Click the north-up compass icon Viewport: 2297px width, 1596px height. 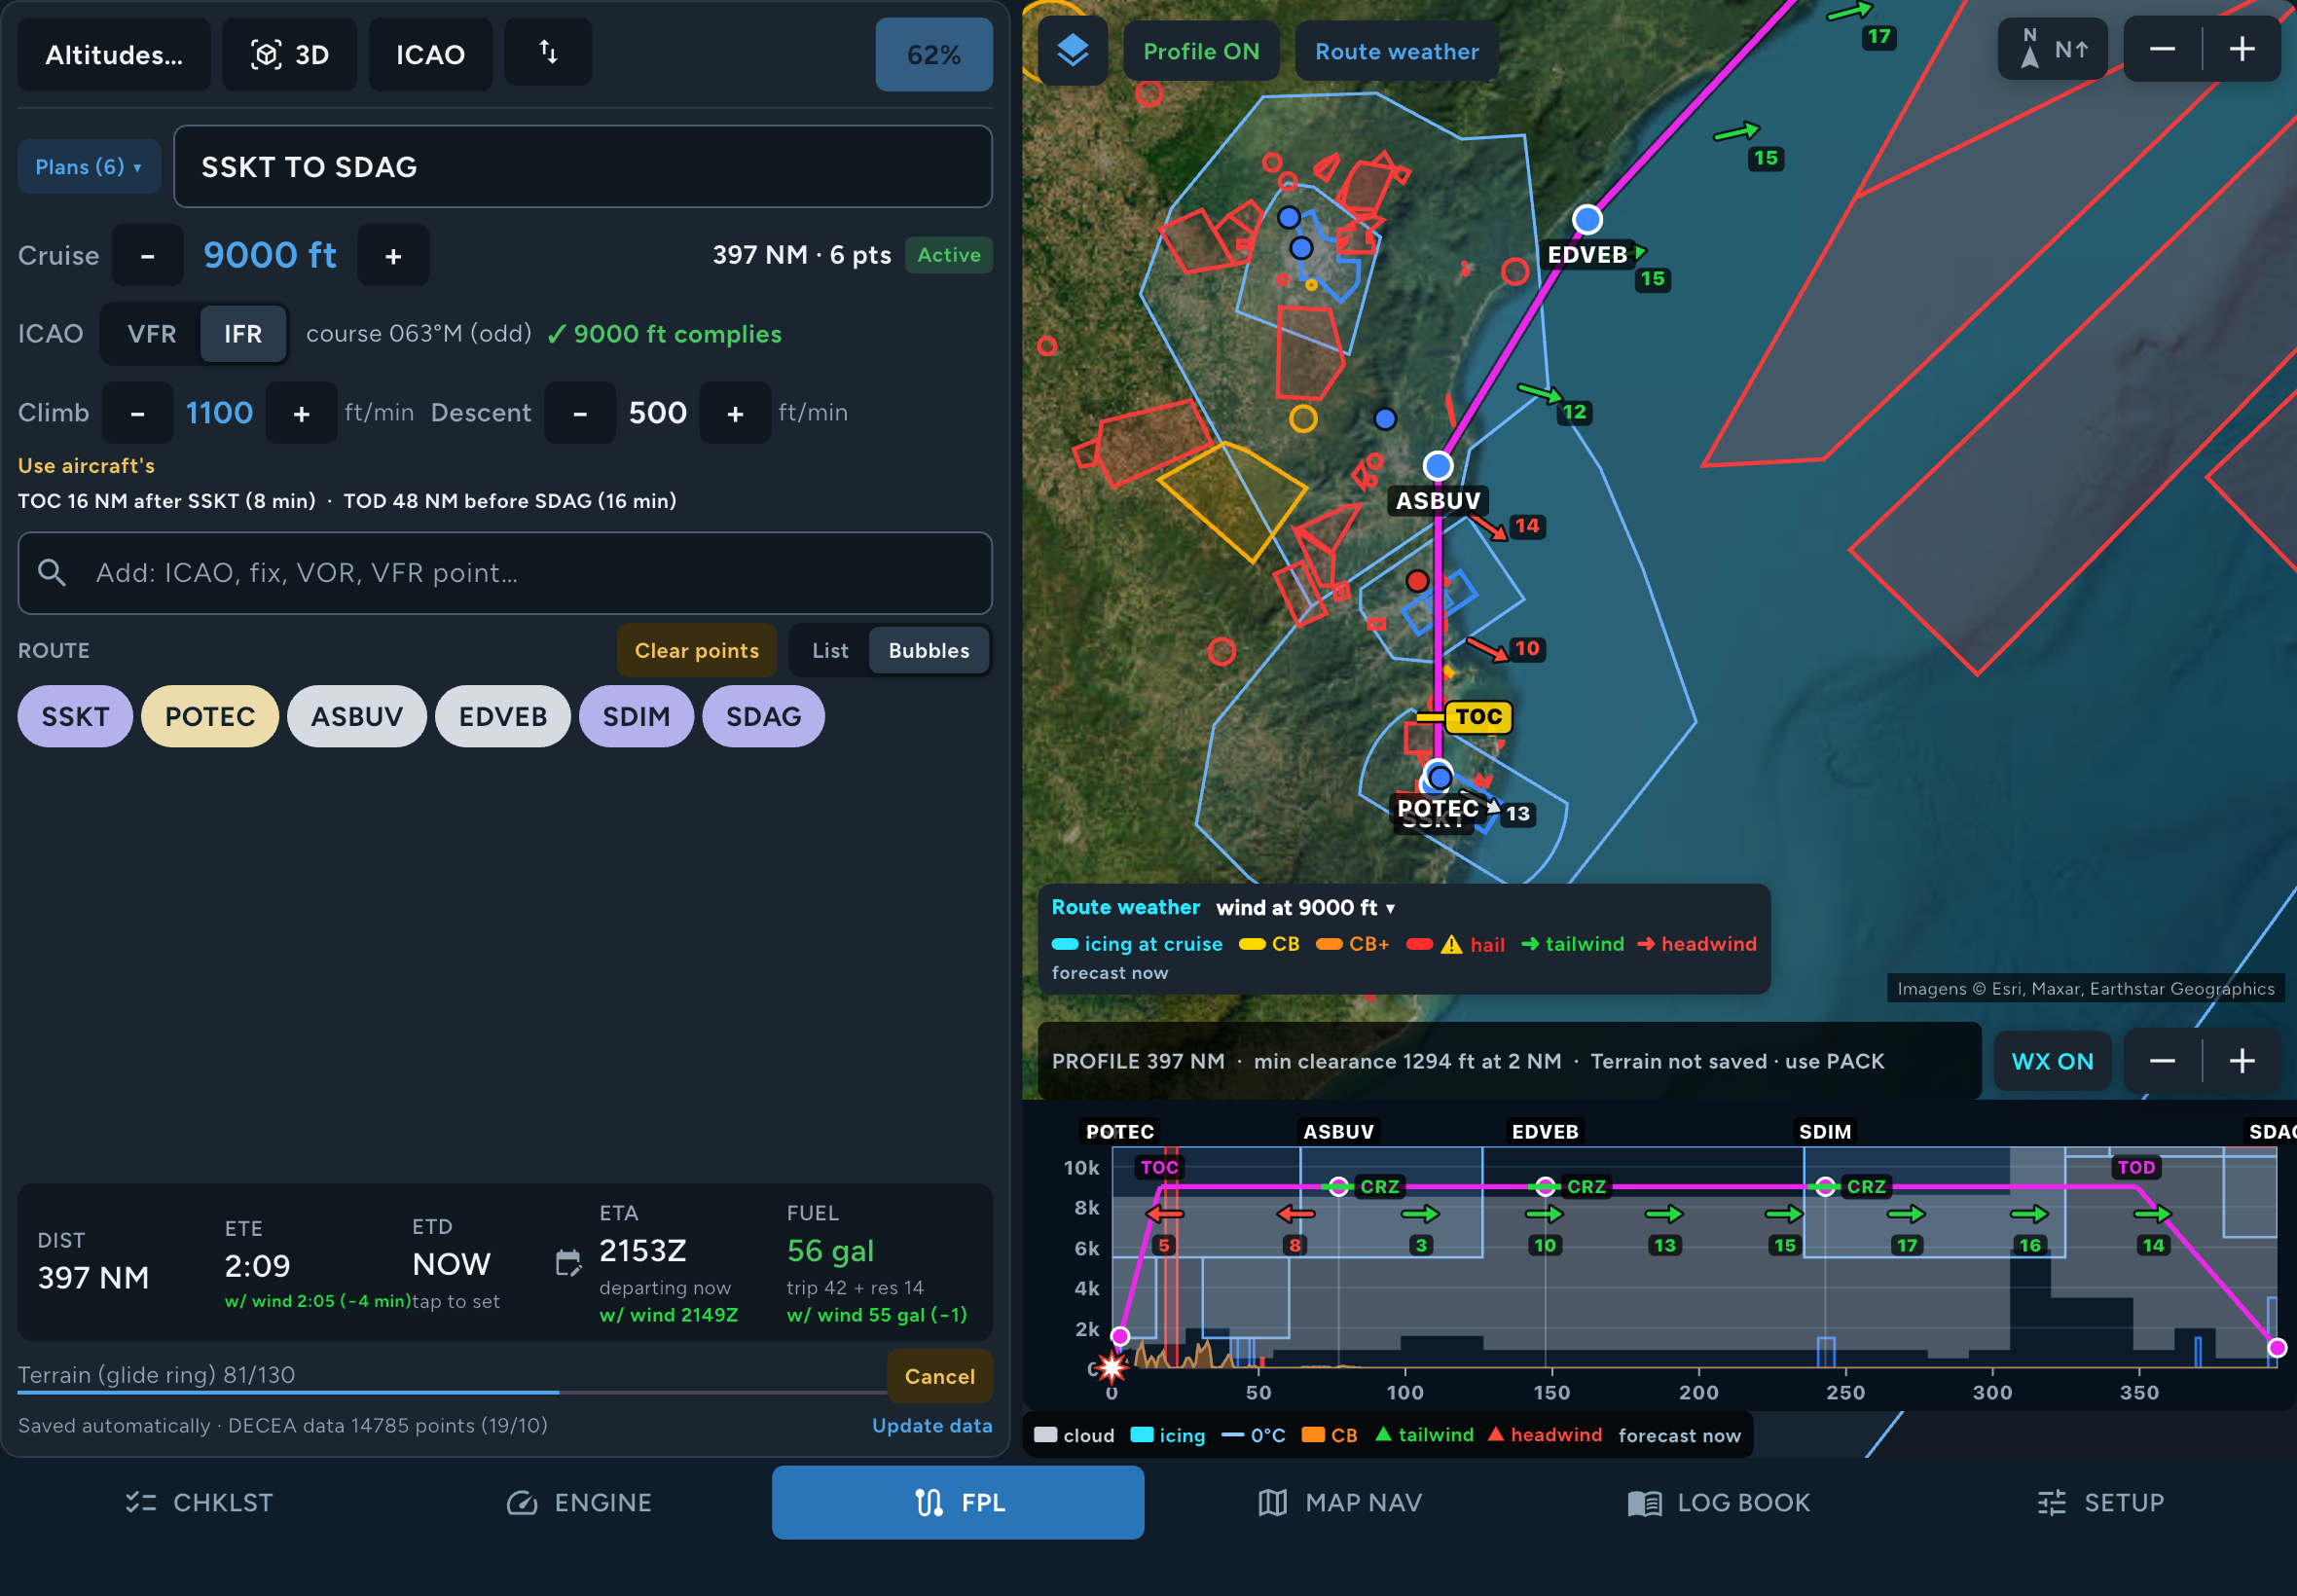coord(2052,49)
